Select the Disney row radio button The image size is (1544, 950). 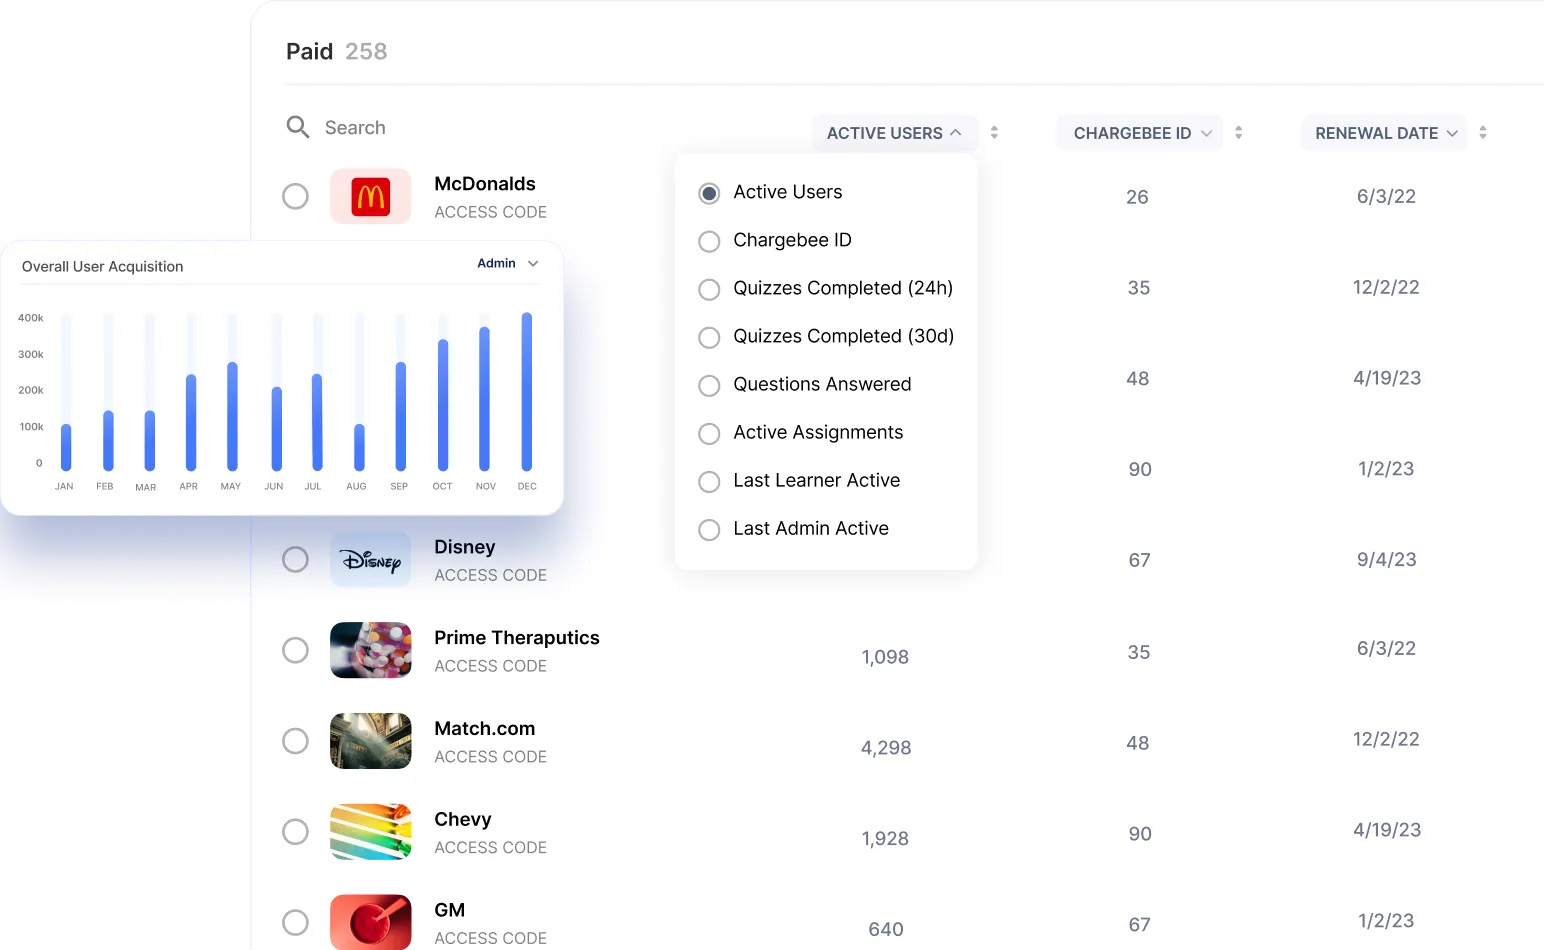point(295,559)
